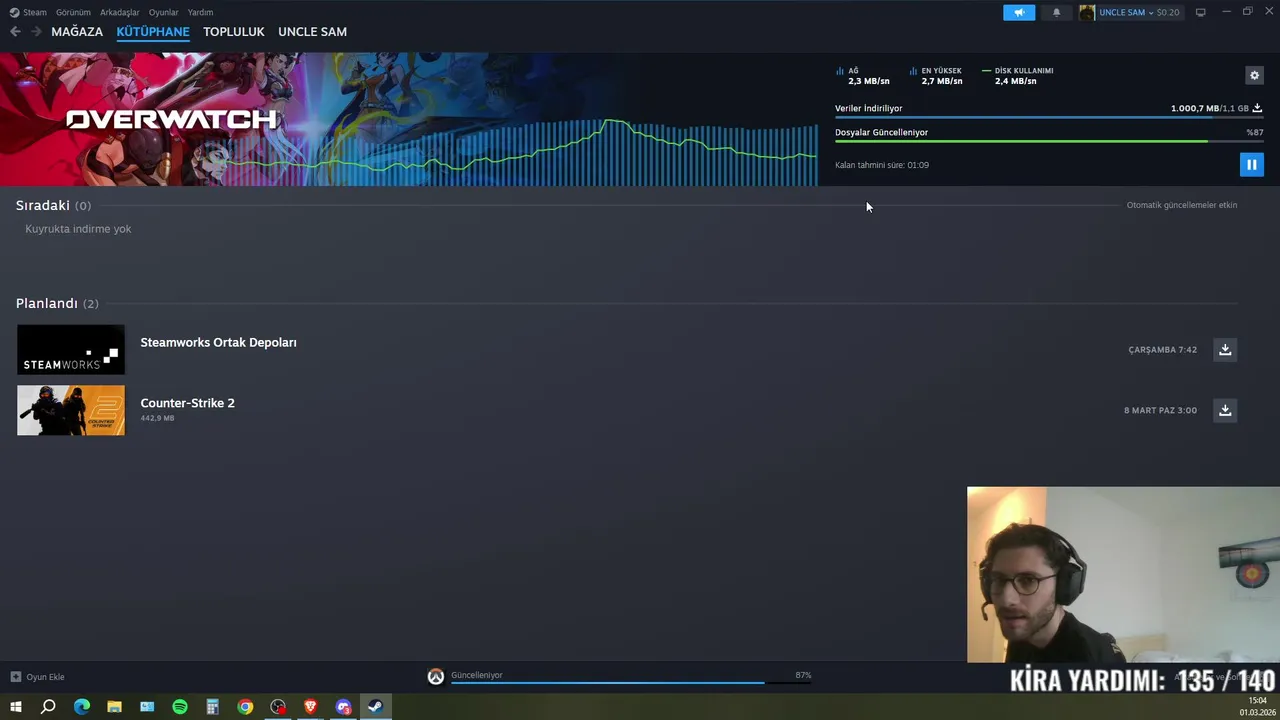Open the Yardım menu
The image size is (1280, 720).
pos(200,12)
